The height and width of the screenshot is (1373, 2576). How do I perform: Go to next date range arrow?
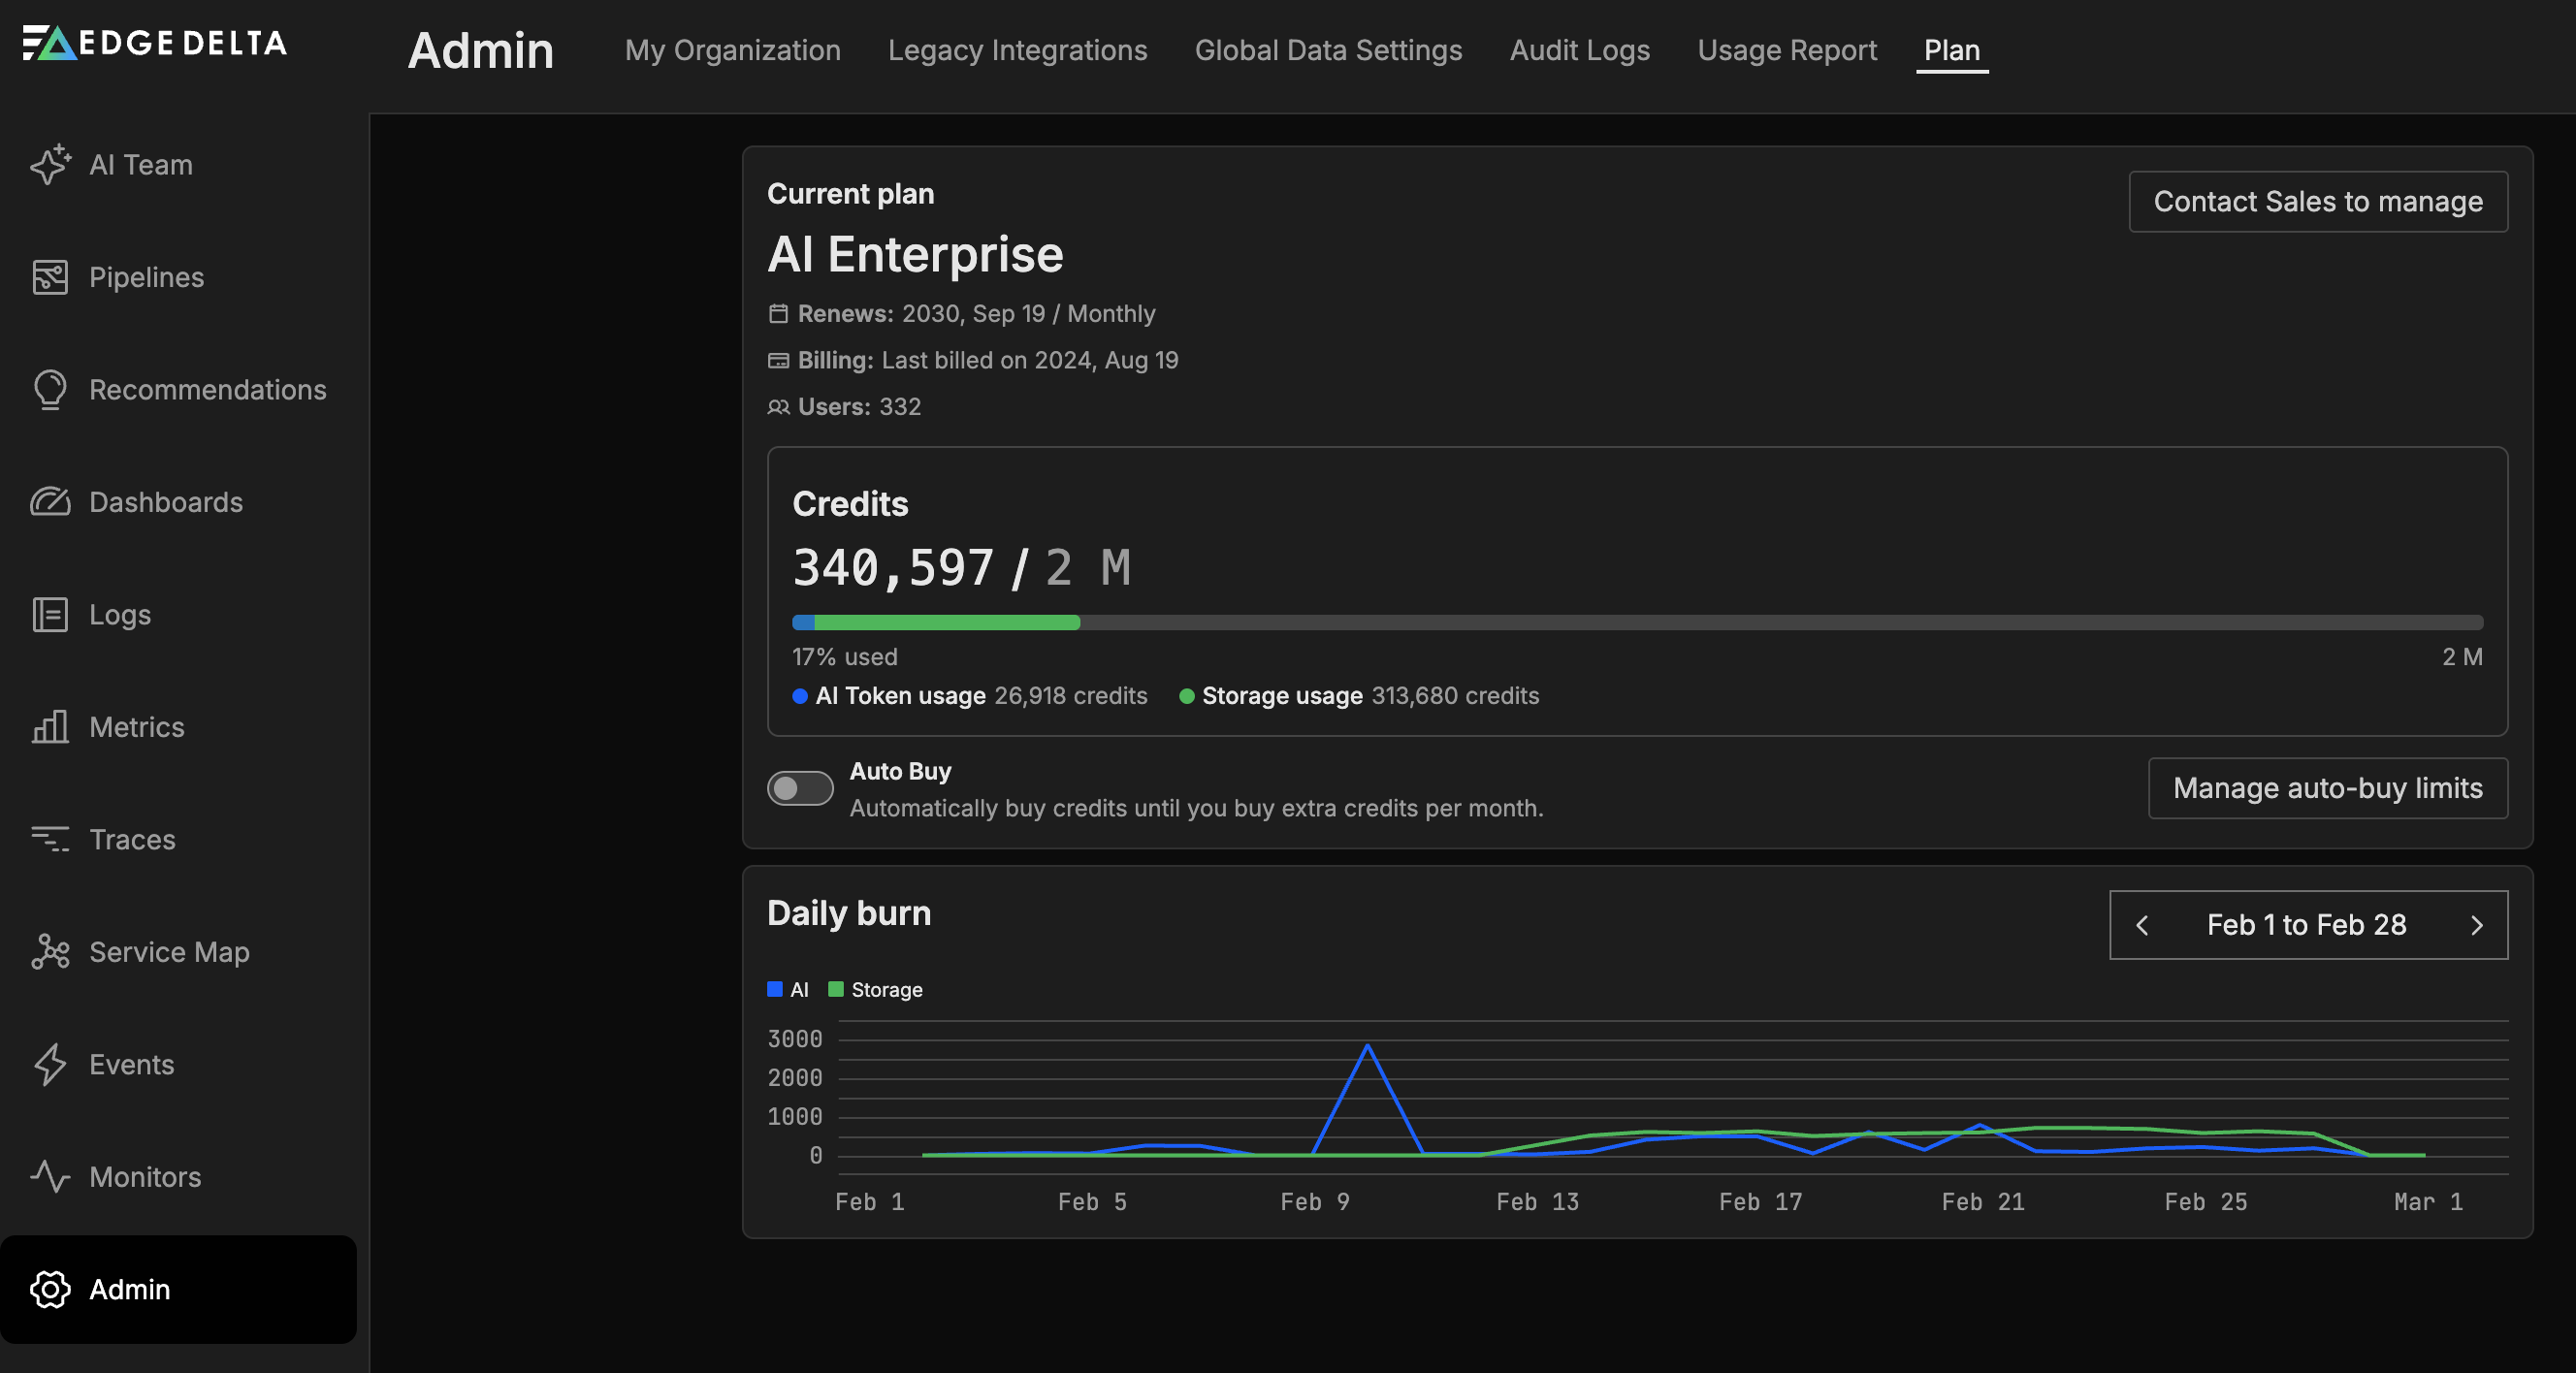coord(2476,925)
